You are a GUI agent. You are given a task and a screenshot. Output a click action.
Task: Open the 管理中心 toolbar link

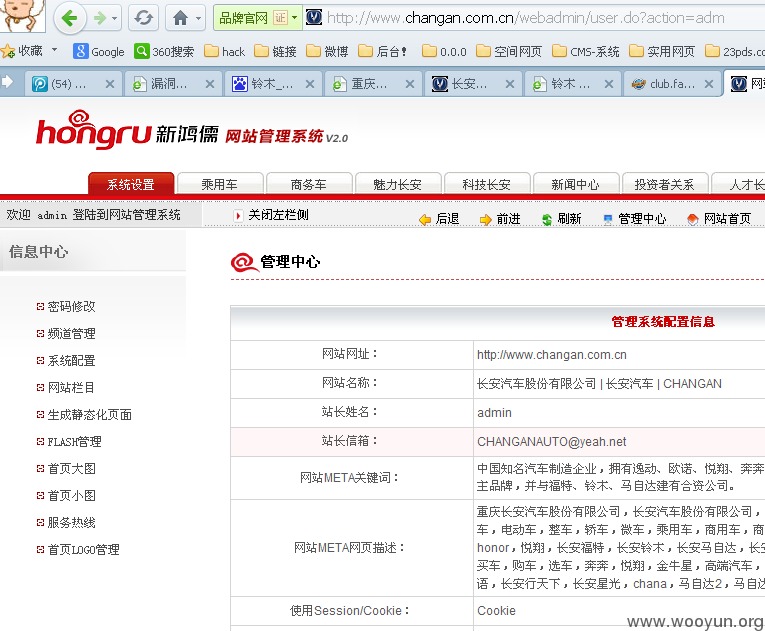coord(635,219)
